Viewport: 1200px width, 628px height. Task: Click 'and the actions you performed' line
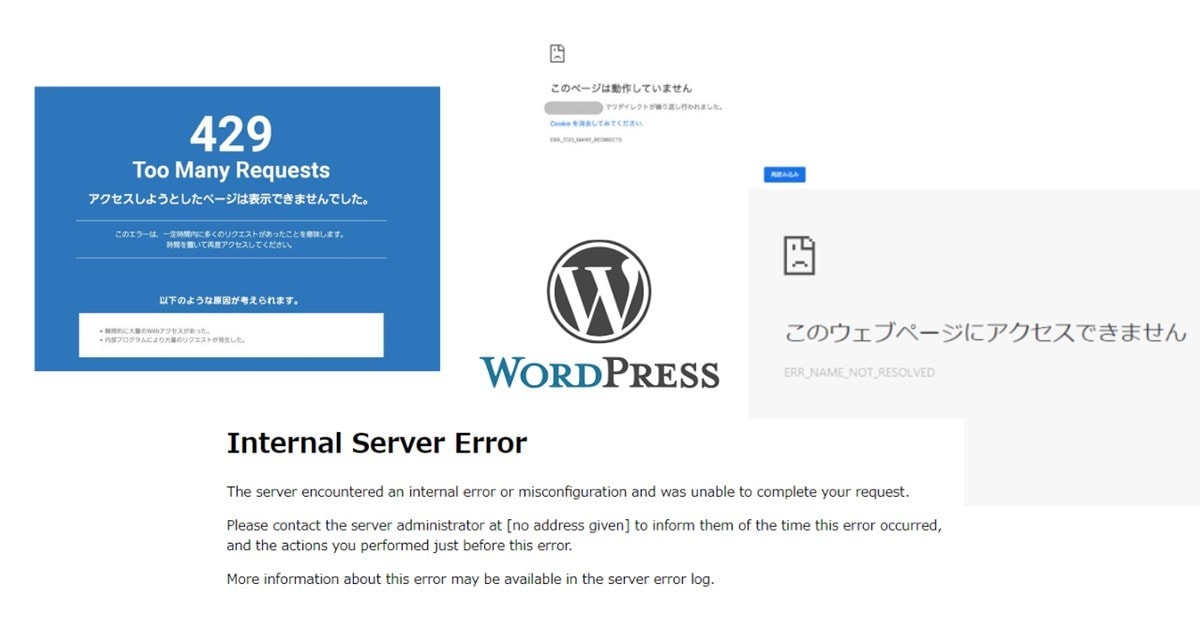pyautogui.click(x=399, y=545)
